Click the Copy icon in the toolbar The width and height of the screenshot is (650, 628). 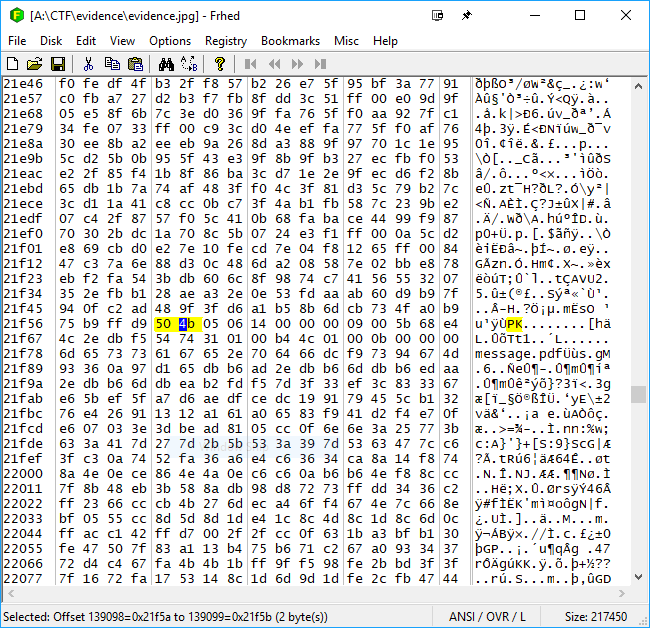(110, 64)
